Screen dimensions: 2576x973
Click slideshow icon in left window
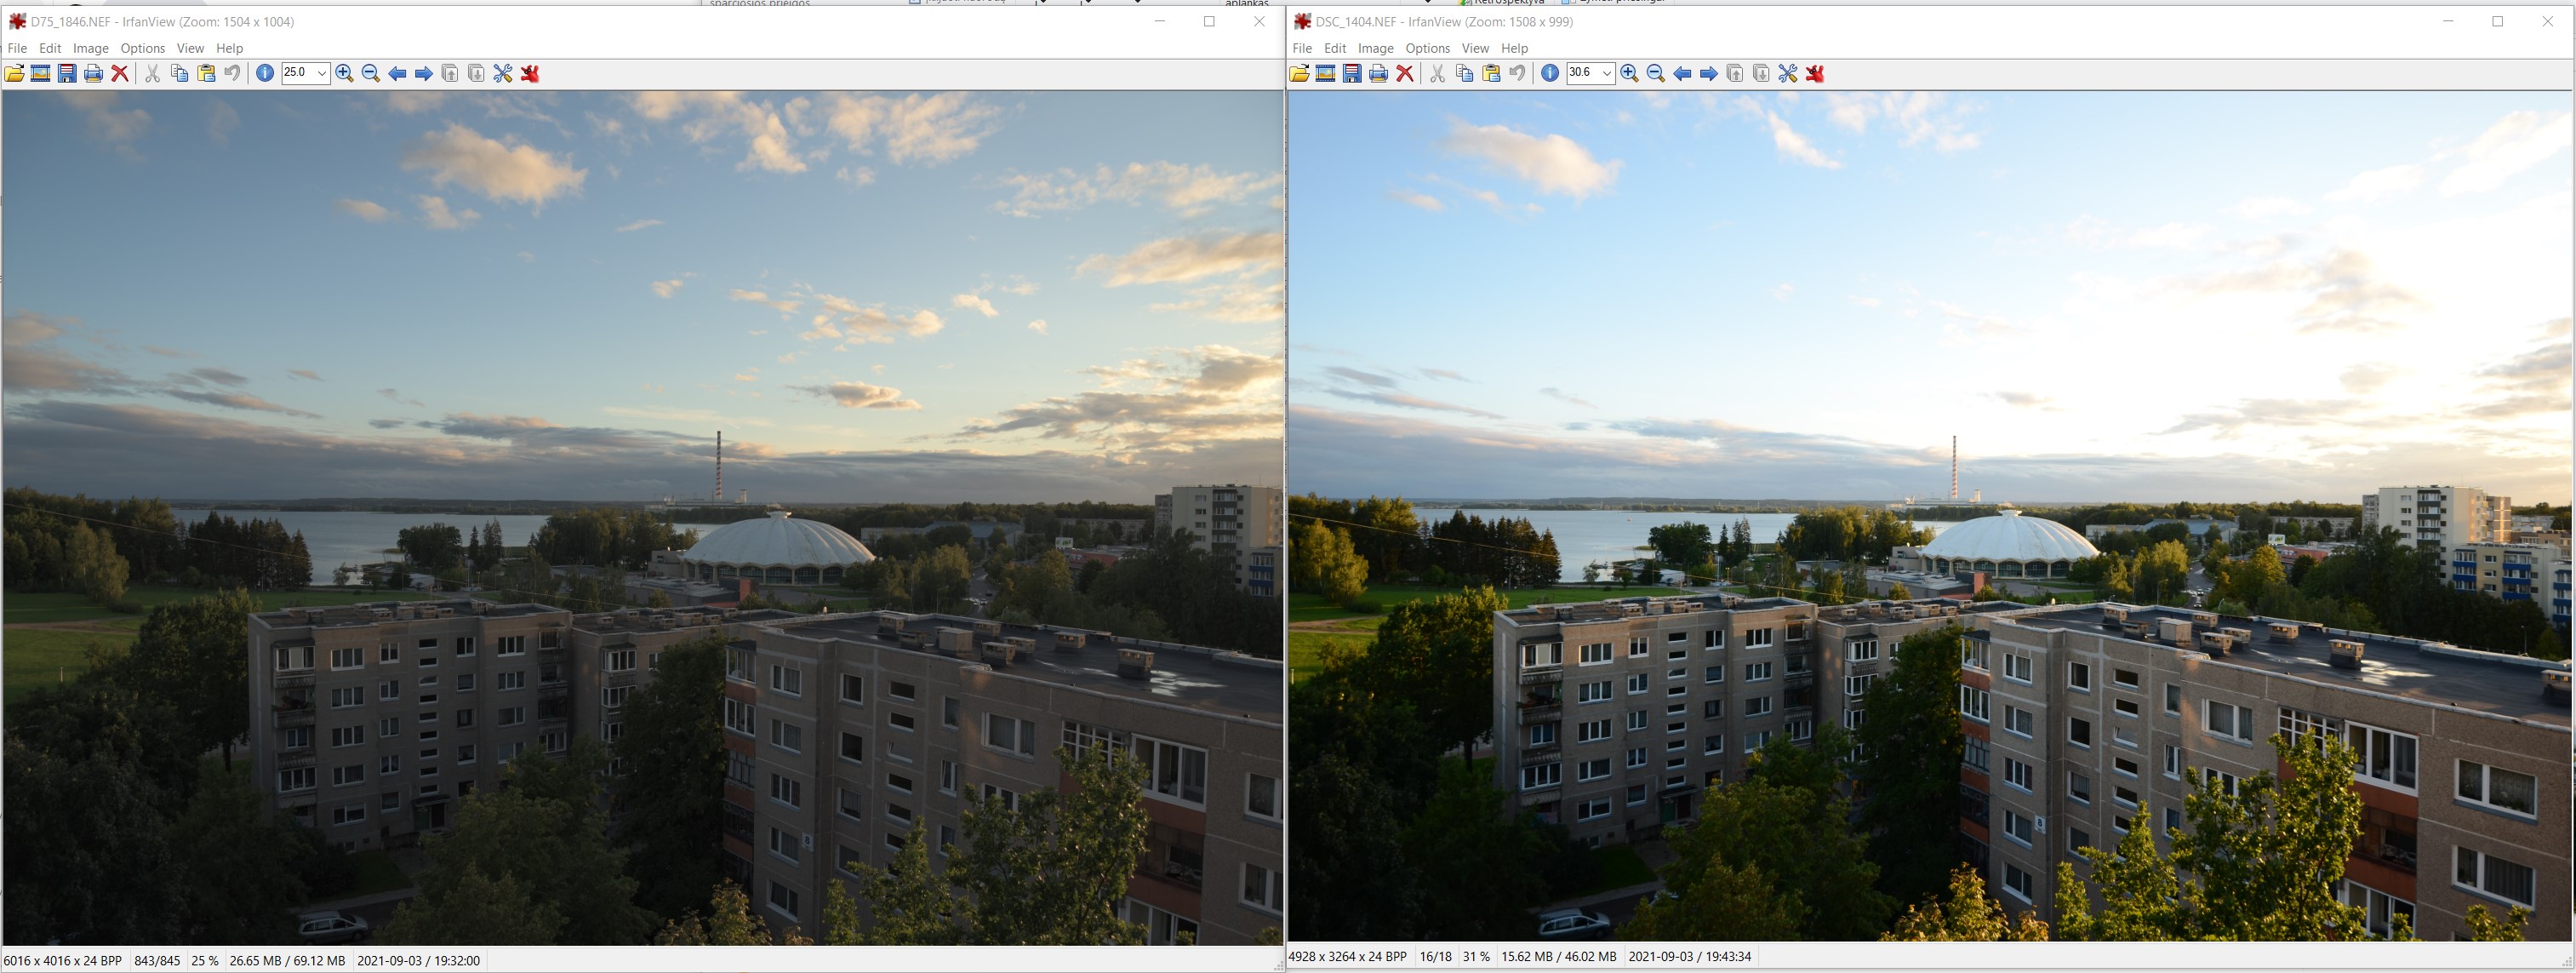(x=41, y=73)
